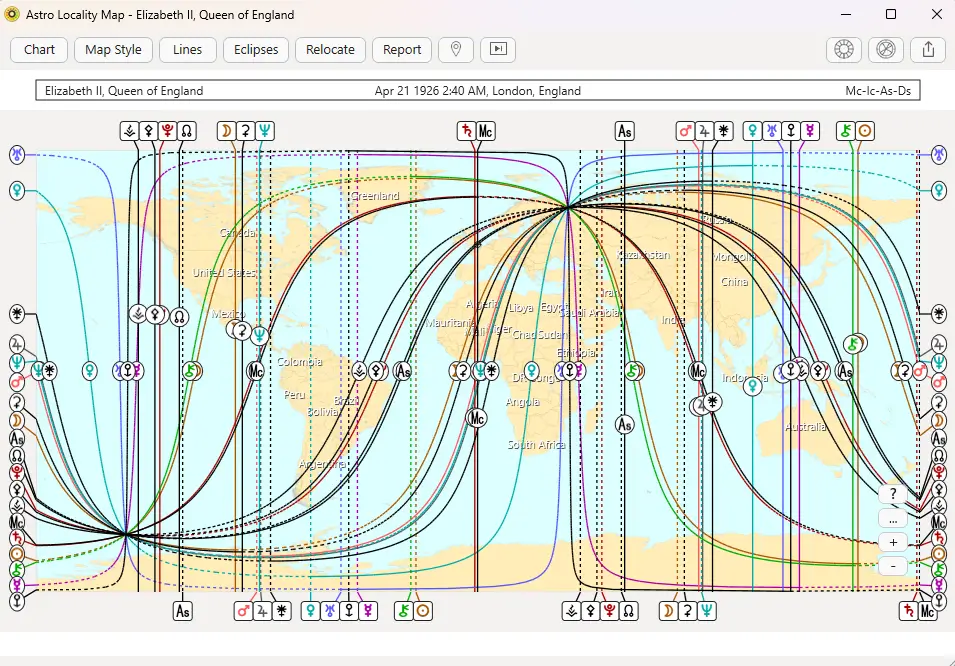The height and width of the screenshot is (666, 955).
Task: Select orange Sun box above the map
Action: click(x=865, y=131)
